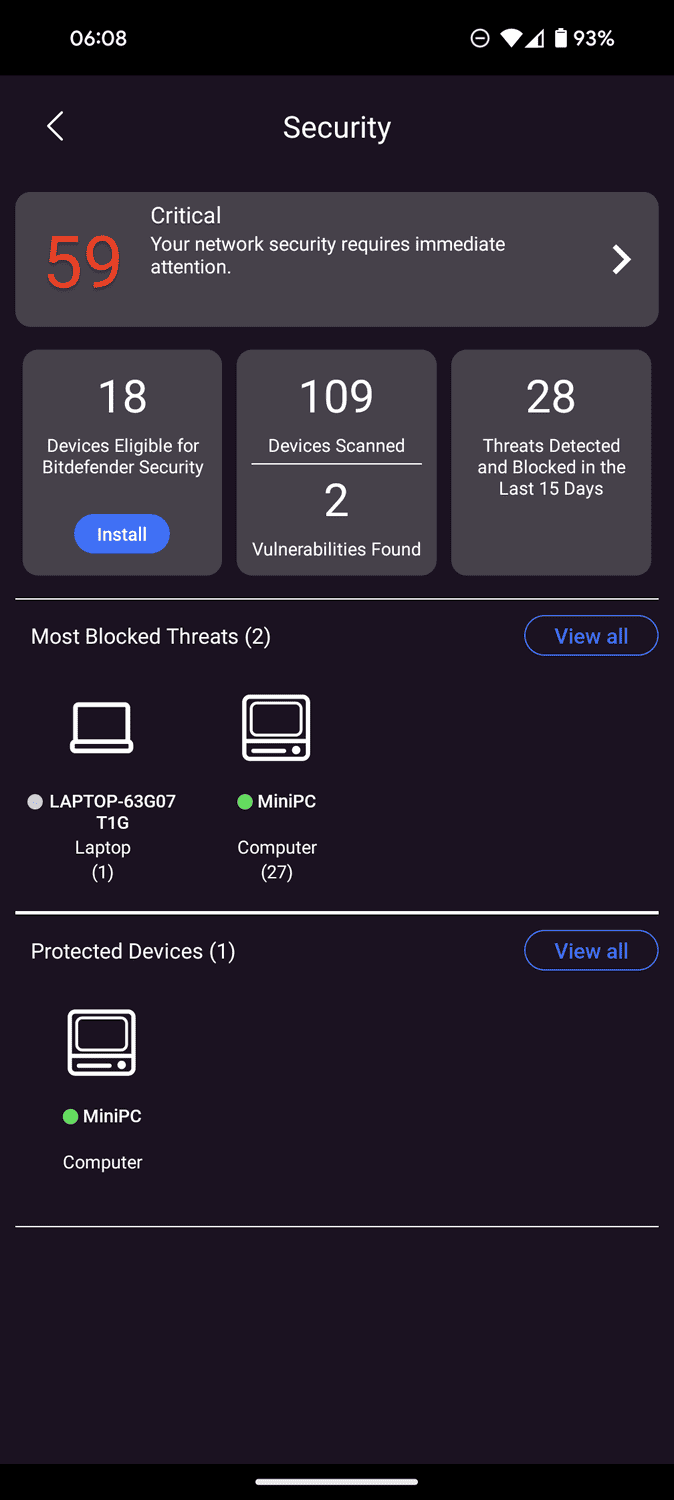Tap the LAPTOP-63G07T1G device name
Image resolution: width=674 pixels, height=1500 pixels.
coord(112,811)
